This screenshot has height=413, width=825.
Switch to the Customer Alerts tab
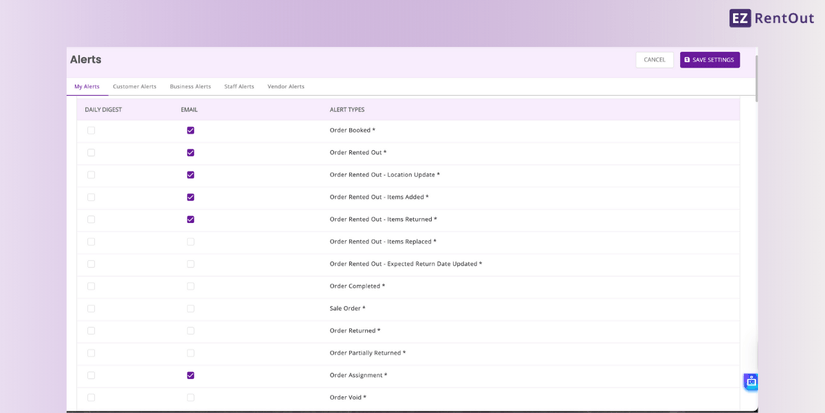point(134,87)
